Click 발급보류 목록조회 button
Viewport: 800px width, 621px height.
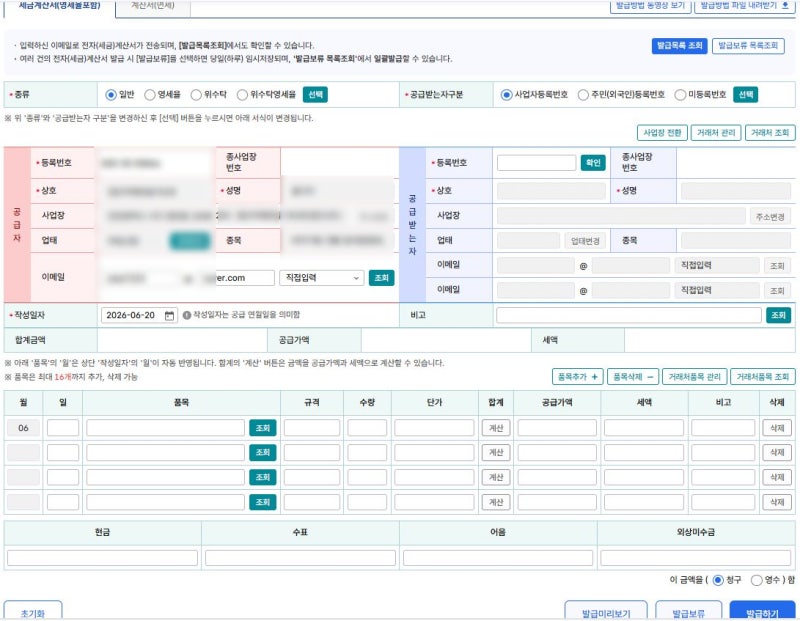[748, 46]
